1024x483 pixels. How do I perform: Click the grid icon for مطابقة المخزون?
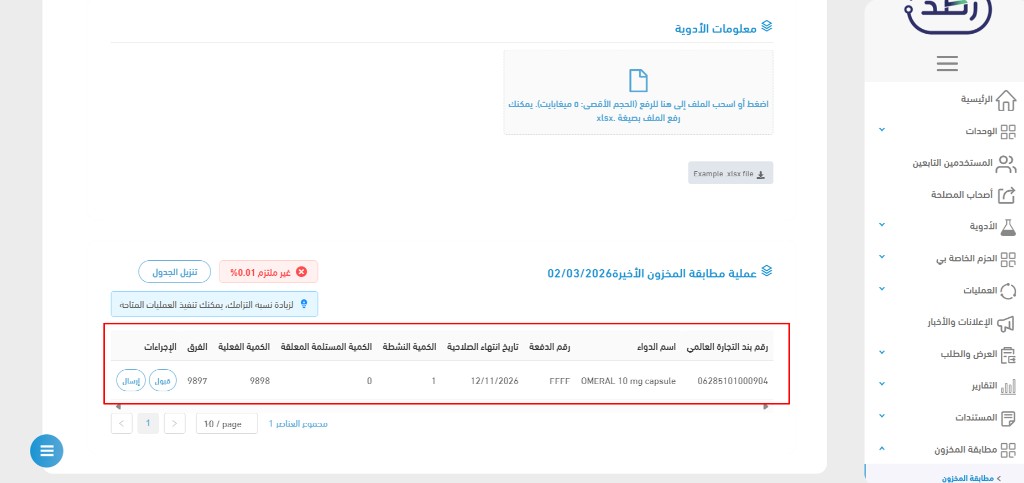click(x=1008, y=450)
